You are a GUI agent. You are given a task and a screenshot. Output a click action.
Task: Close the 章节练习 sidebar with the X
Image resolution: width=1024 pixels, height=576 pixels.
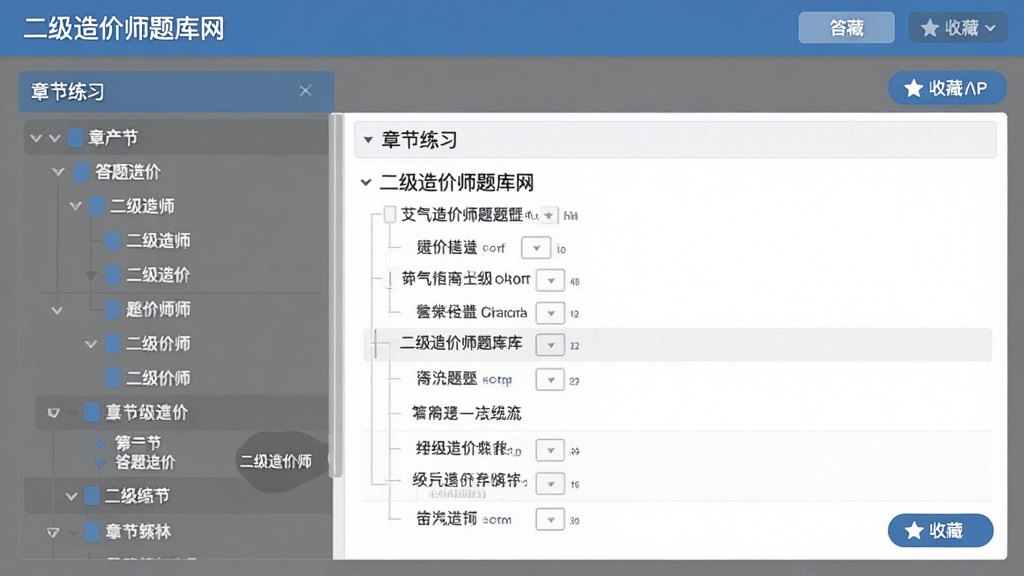point(305,91)
